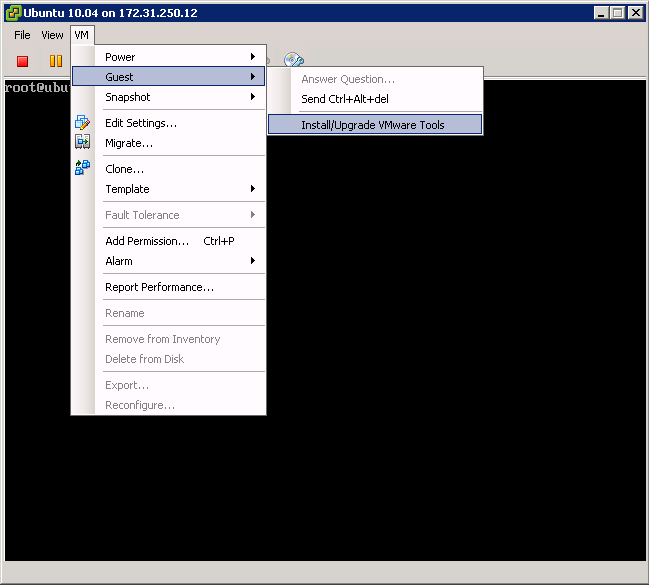
Task: Click the Rename menu entry
Action: click(x=168, y=313)
